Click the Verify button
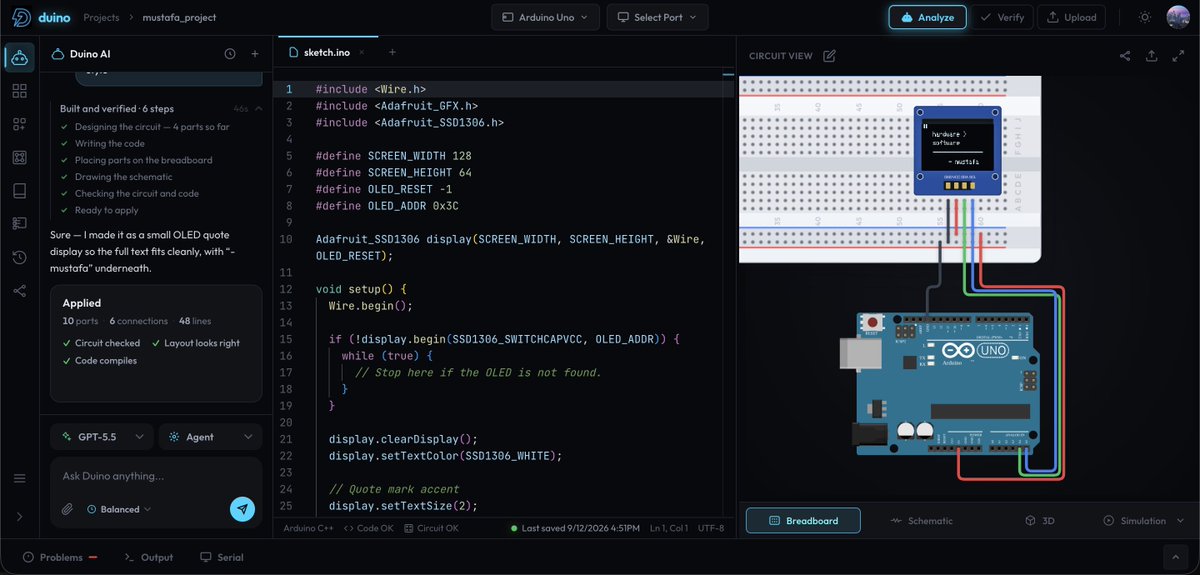1200x575 pixels. point(1001,17)
